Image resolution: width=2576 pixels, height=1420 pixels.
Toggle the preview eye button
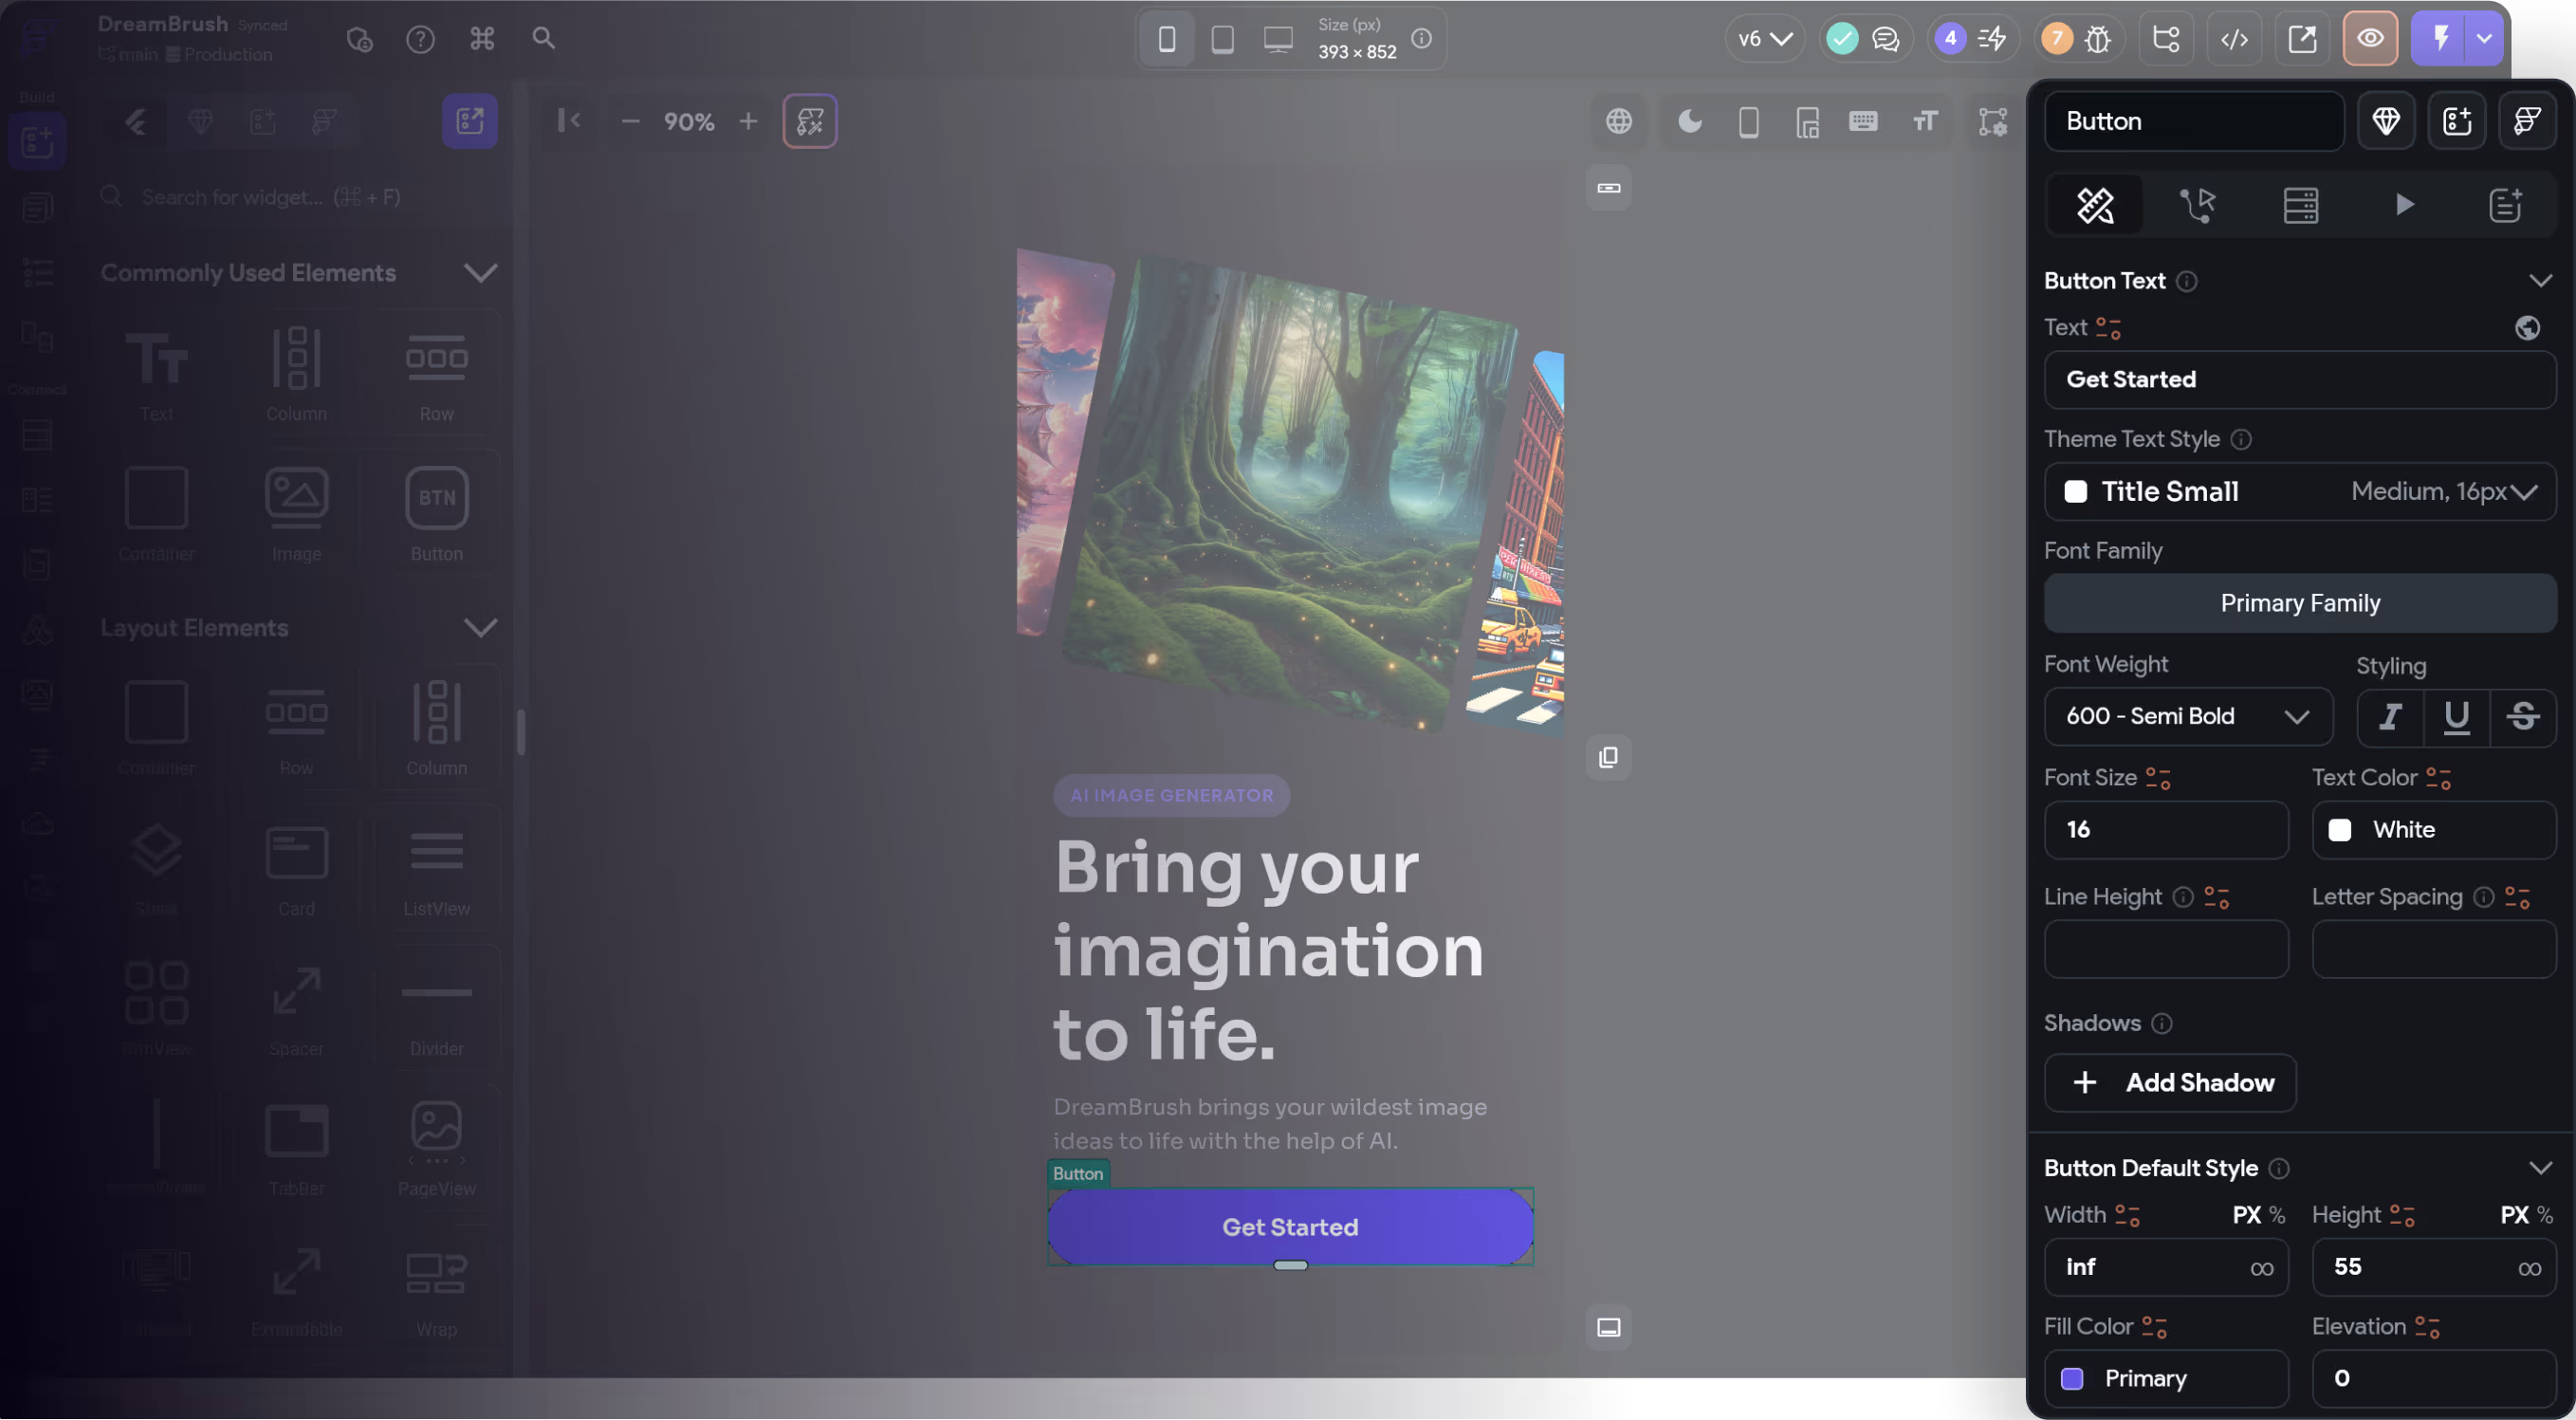coord(2370,39)
